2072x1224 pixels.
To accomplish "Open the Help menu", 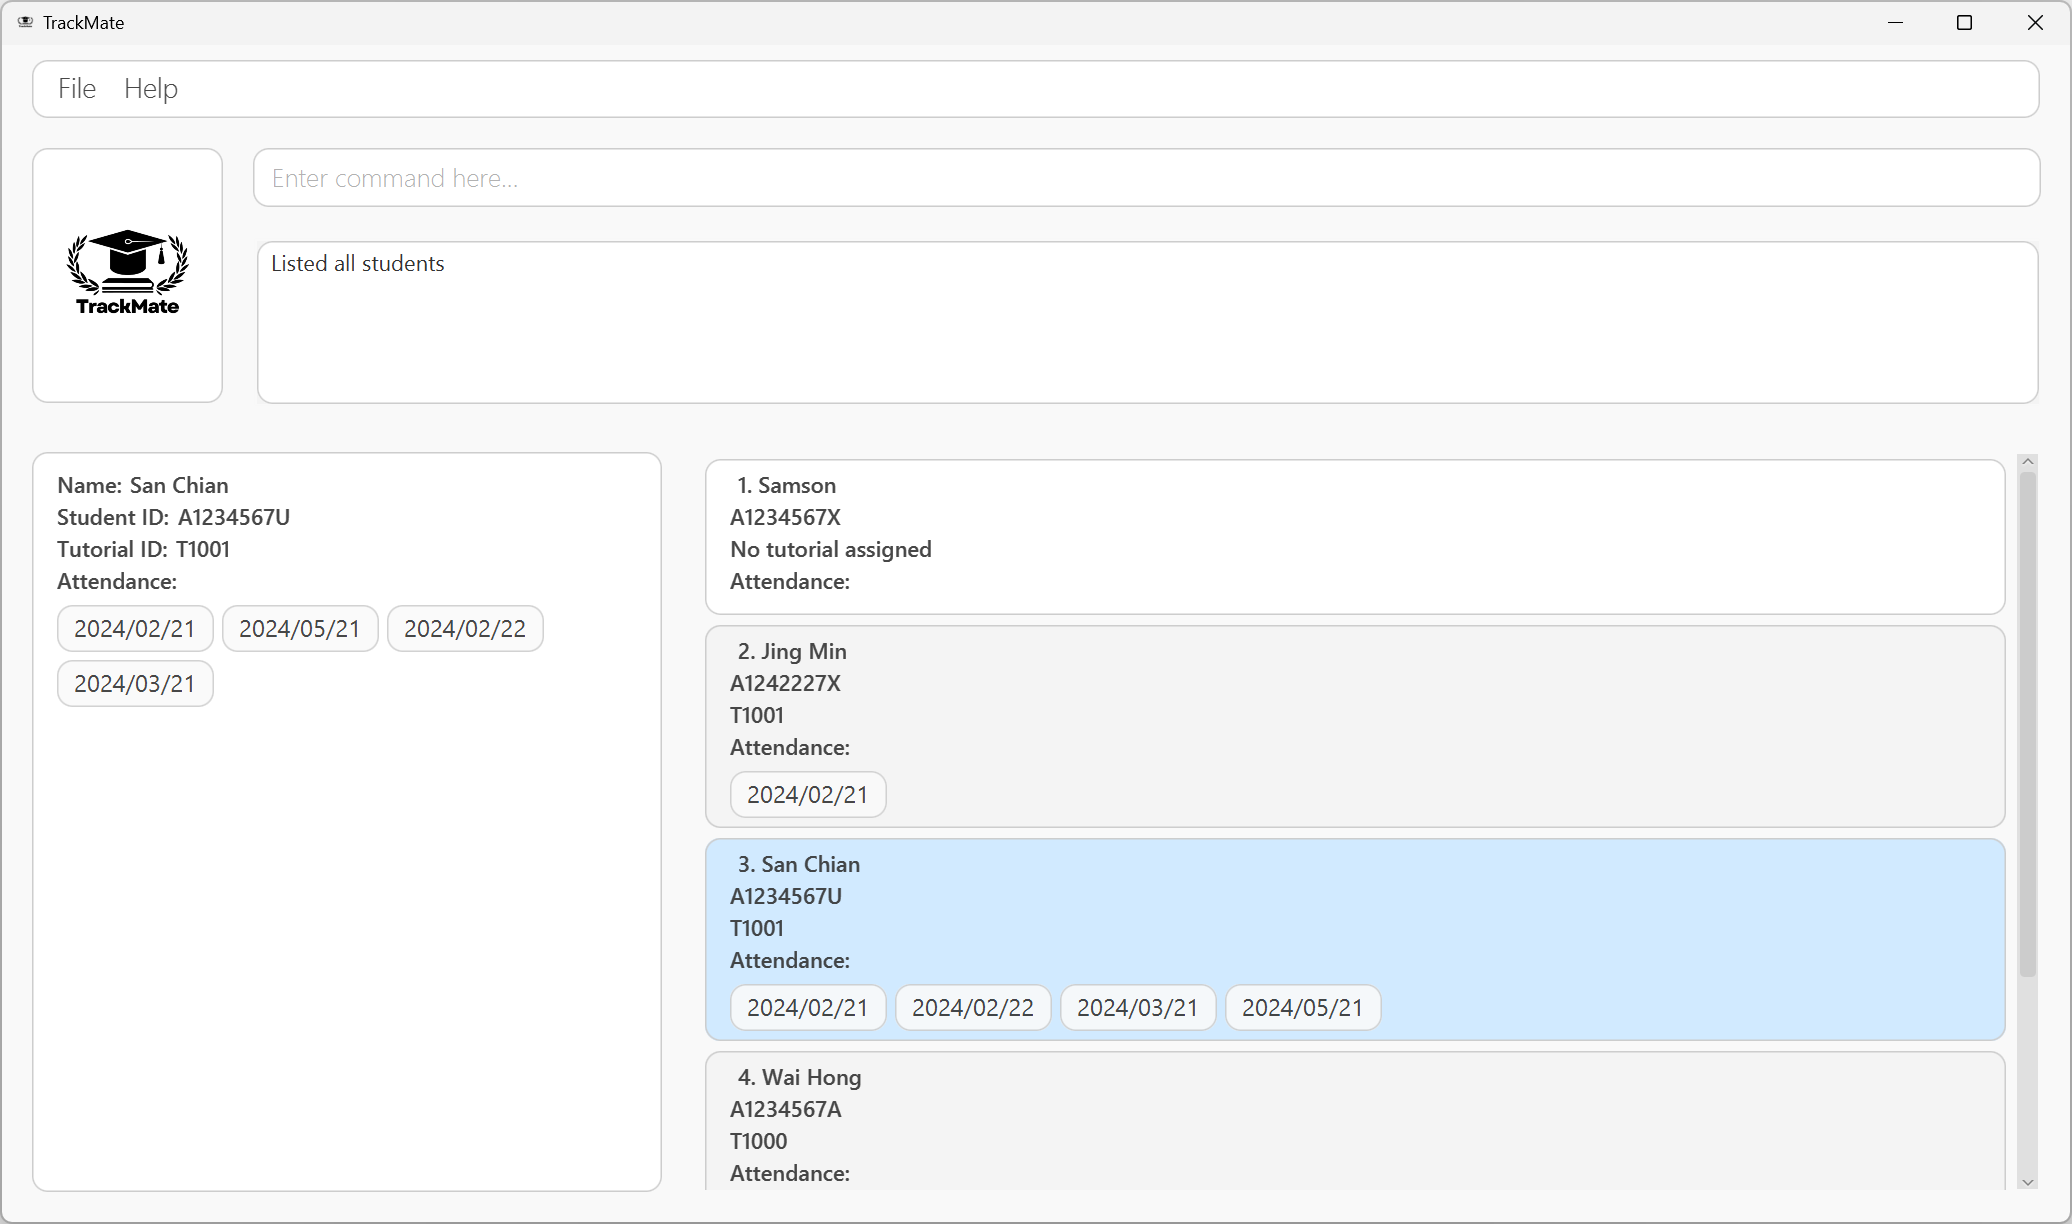I will pos(151,89).
